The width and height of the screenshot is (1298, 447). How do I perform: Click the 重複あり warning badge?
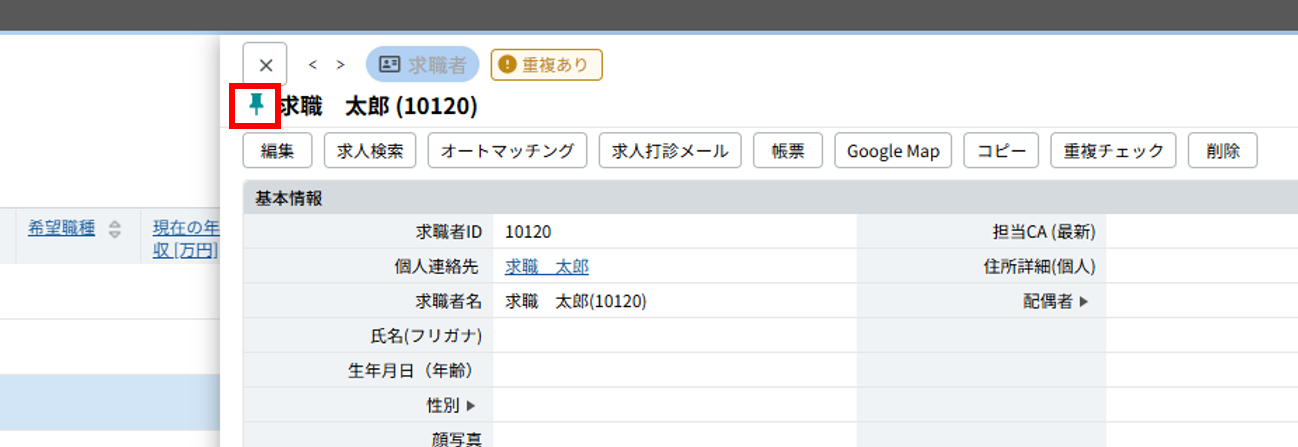click(546, 65)
